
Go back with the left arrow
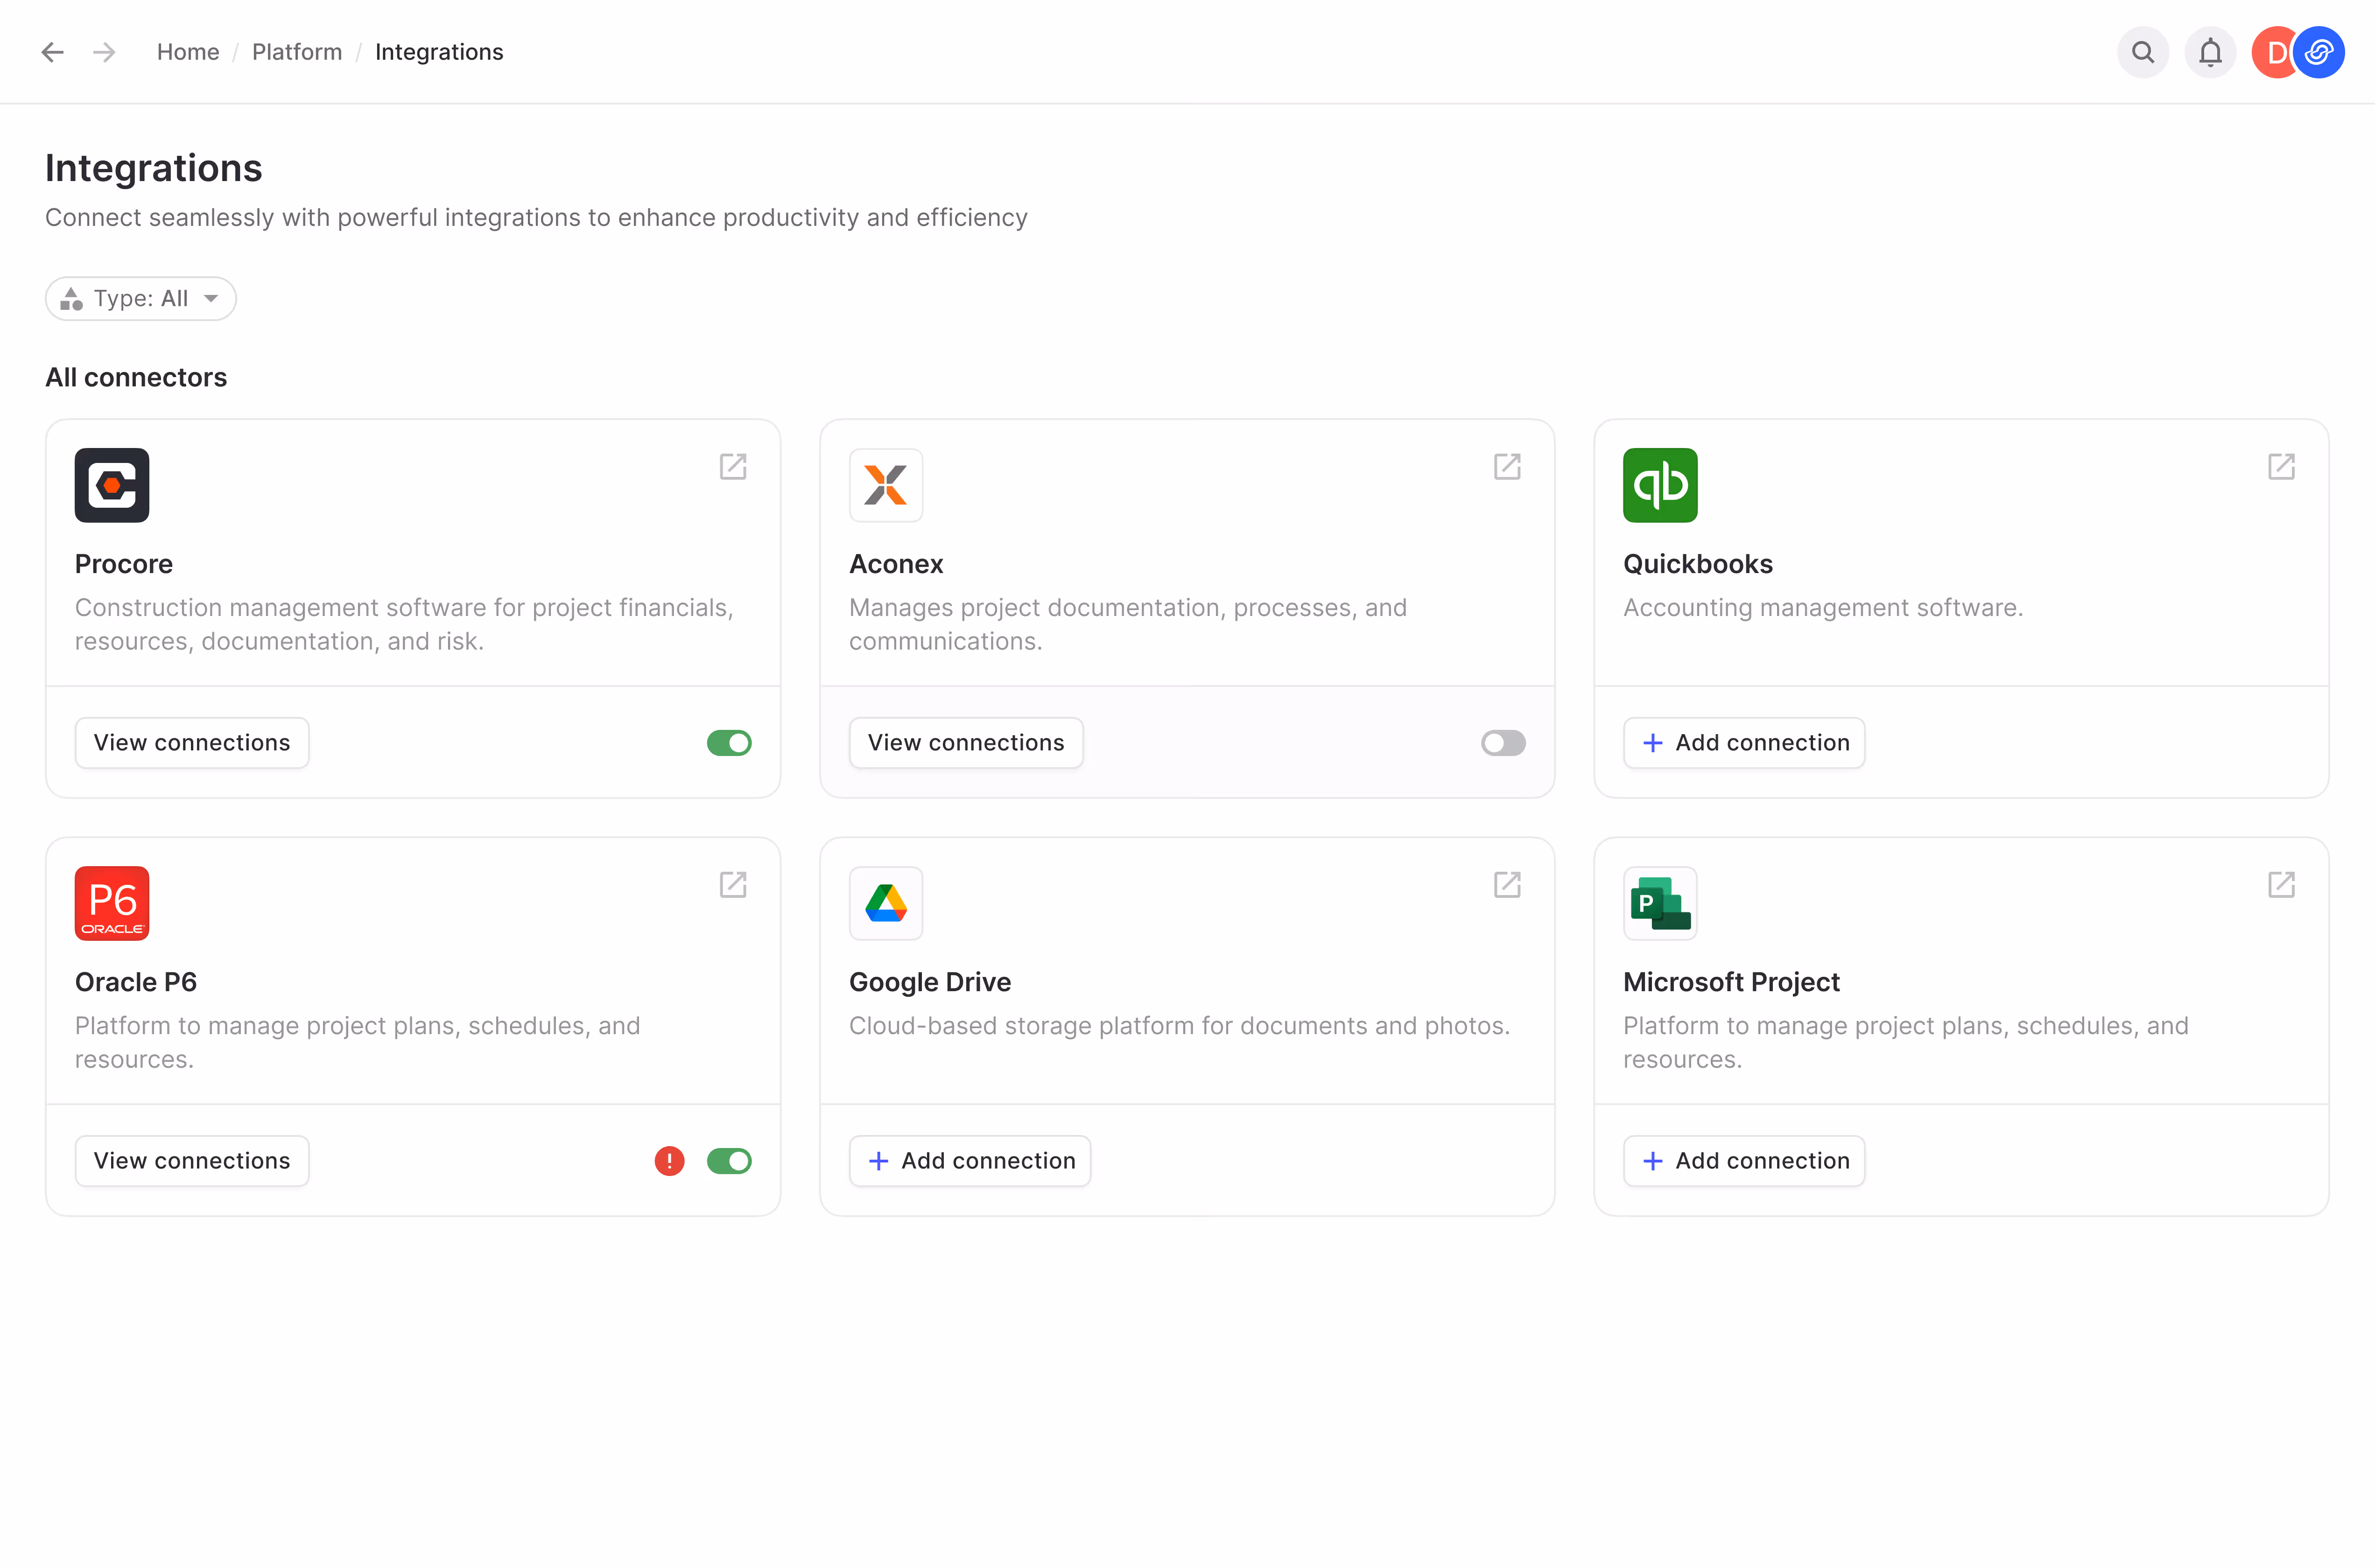(52, 52)
